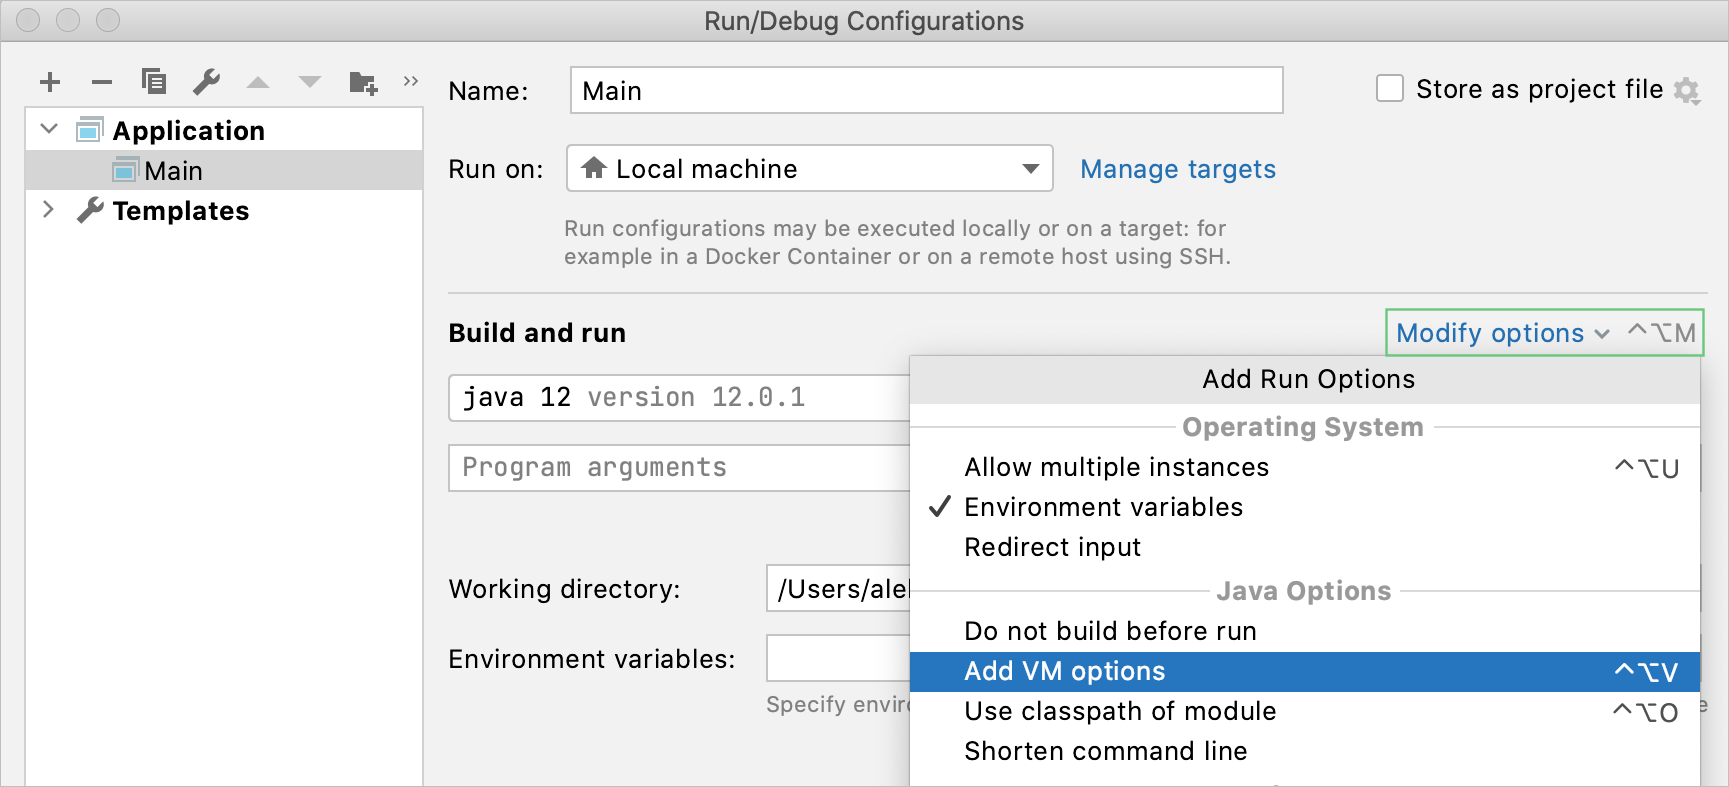Image resolution: width=1729 pixels, height=787 pixels.
Task: Expand the Templates tree node
Action: pos(48,209)
